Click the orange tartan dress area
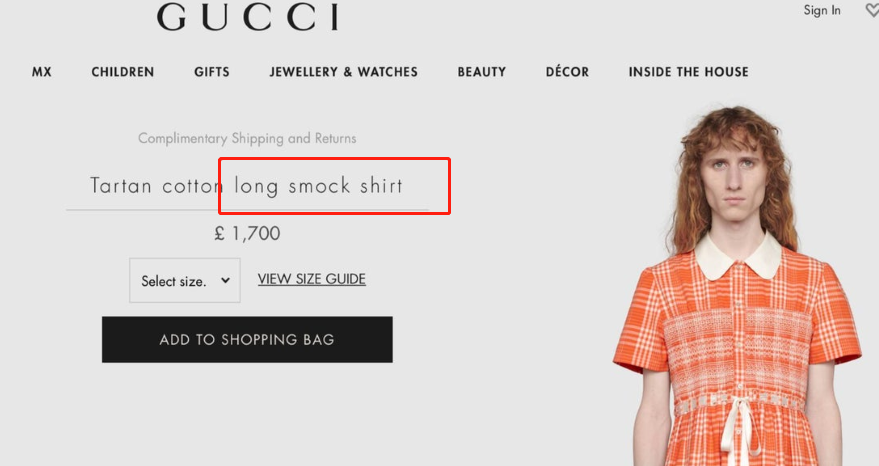Screen dimensions: 879x466 click(739, 359)
